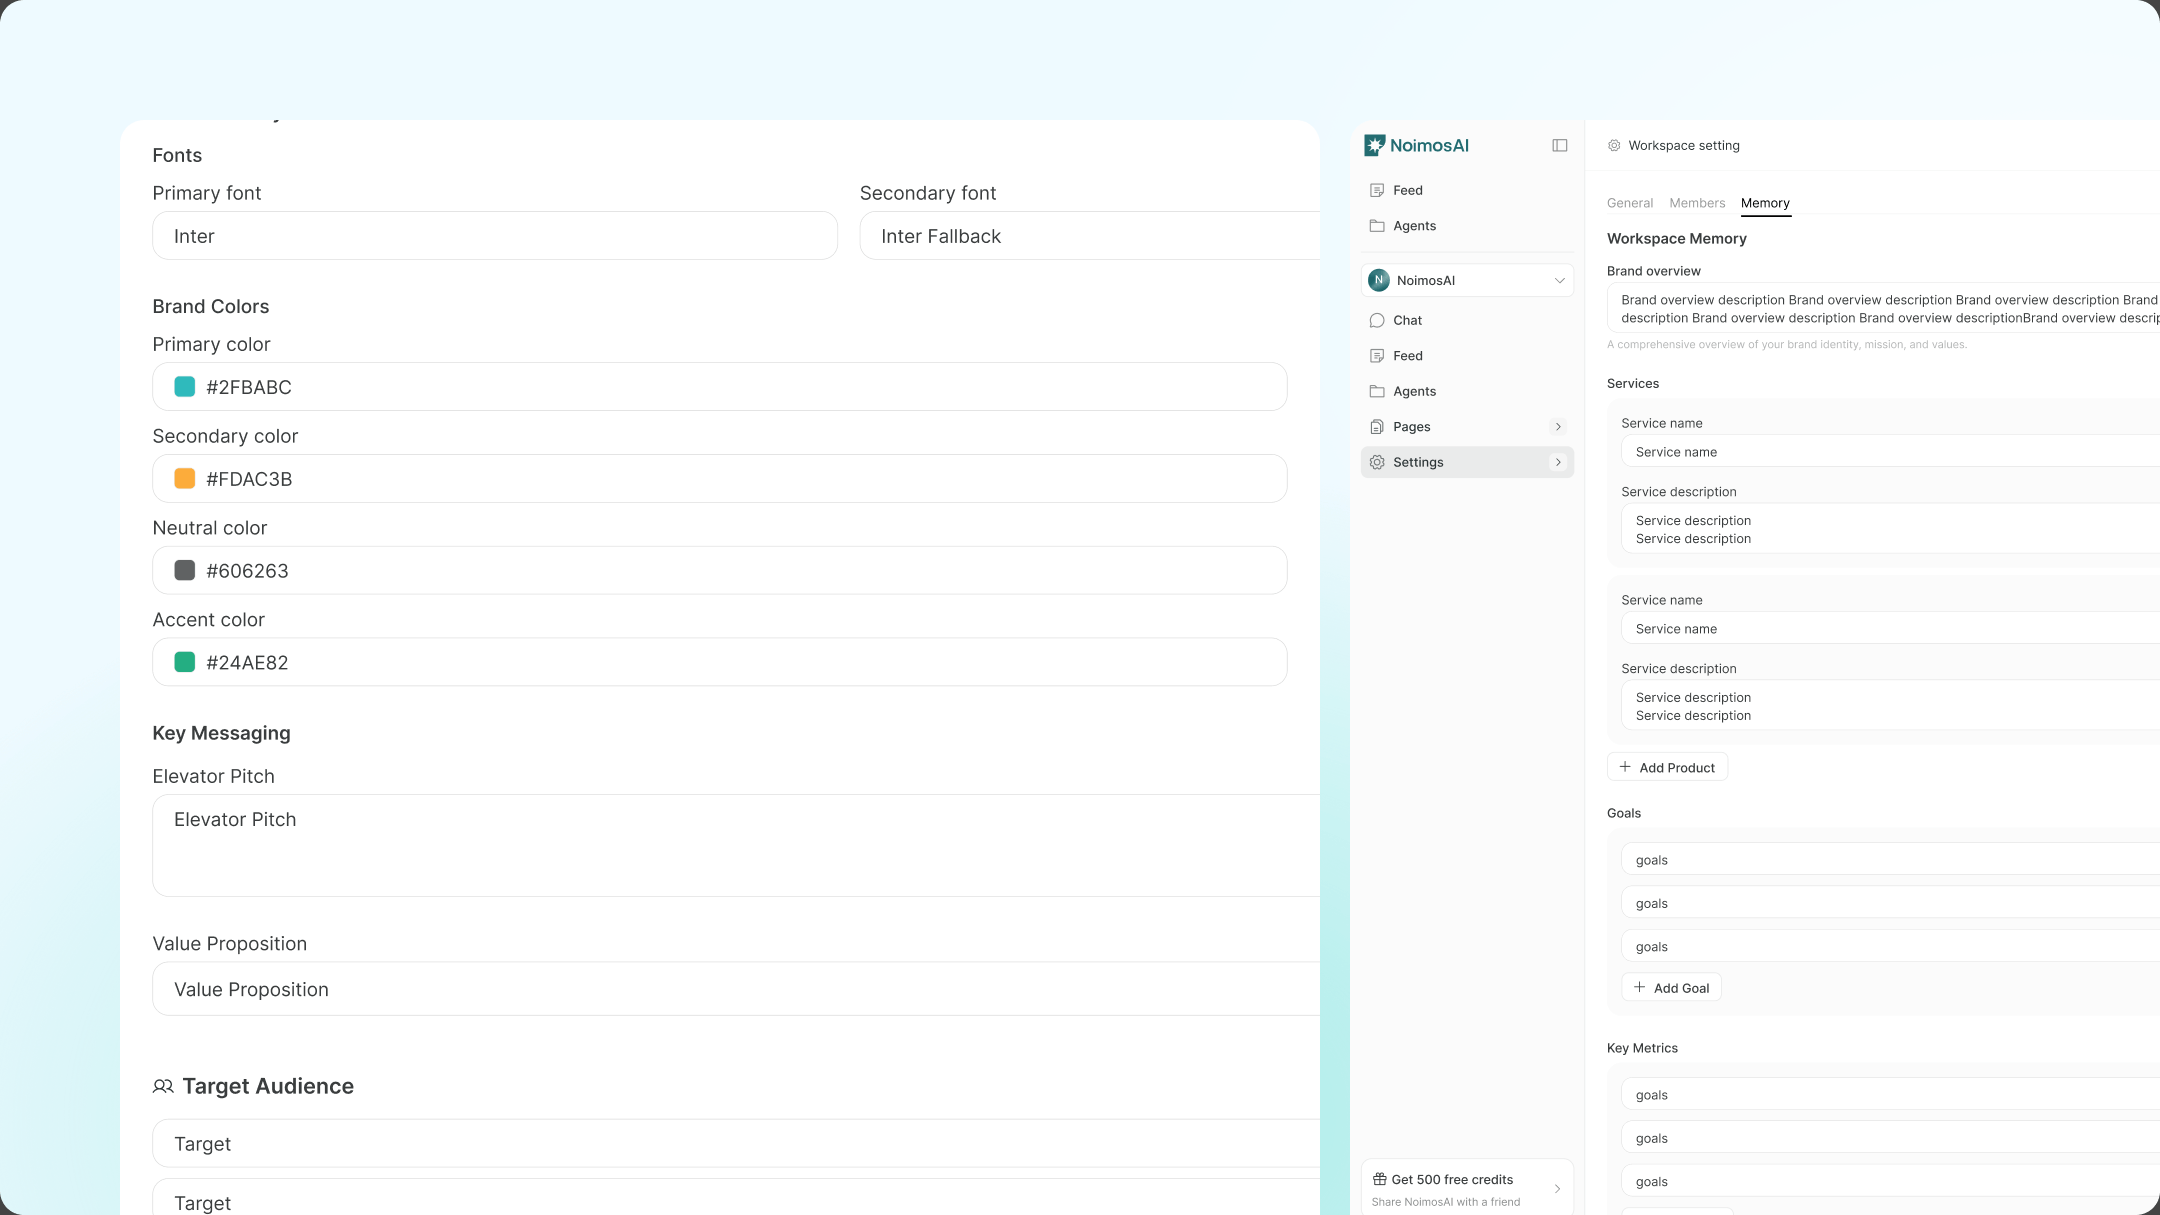The width and height of the screenshot is (2160, 1215).
Task: Click the Add Goal button
Action: (x=1671, y=988)
